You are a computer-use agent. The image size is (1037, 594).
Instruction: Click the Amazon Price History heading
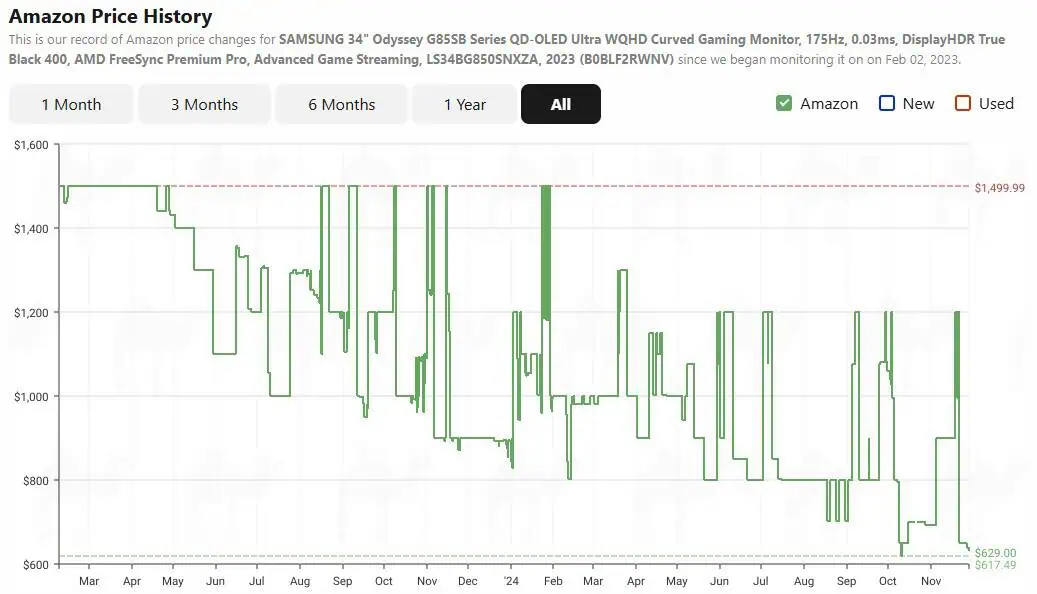point(110,17)
